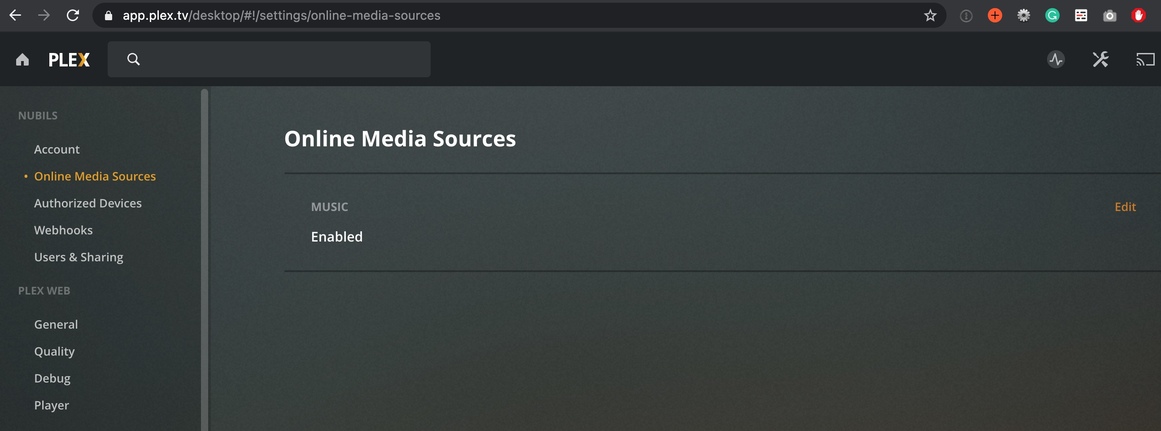Edit the Music source setting
Screen dimensions: 1161x431
[x=1125, y=207]
